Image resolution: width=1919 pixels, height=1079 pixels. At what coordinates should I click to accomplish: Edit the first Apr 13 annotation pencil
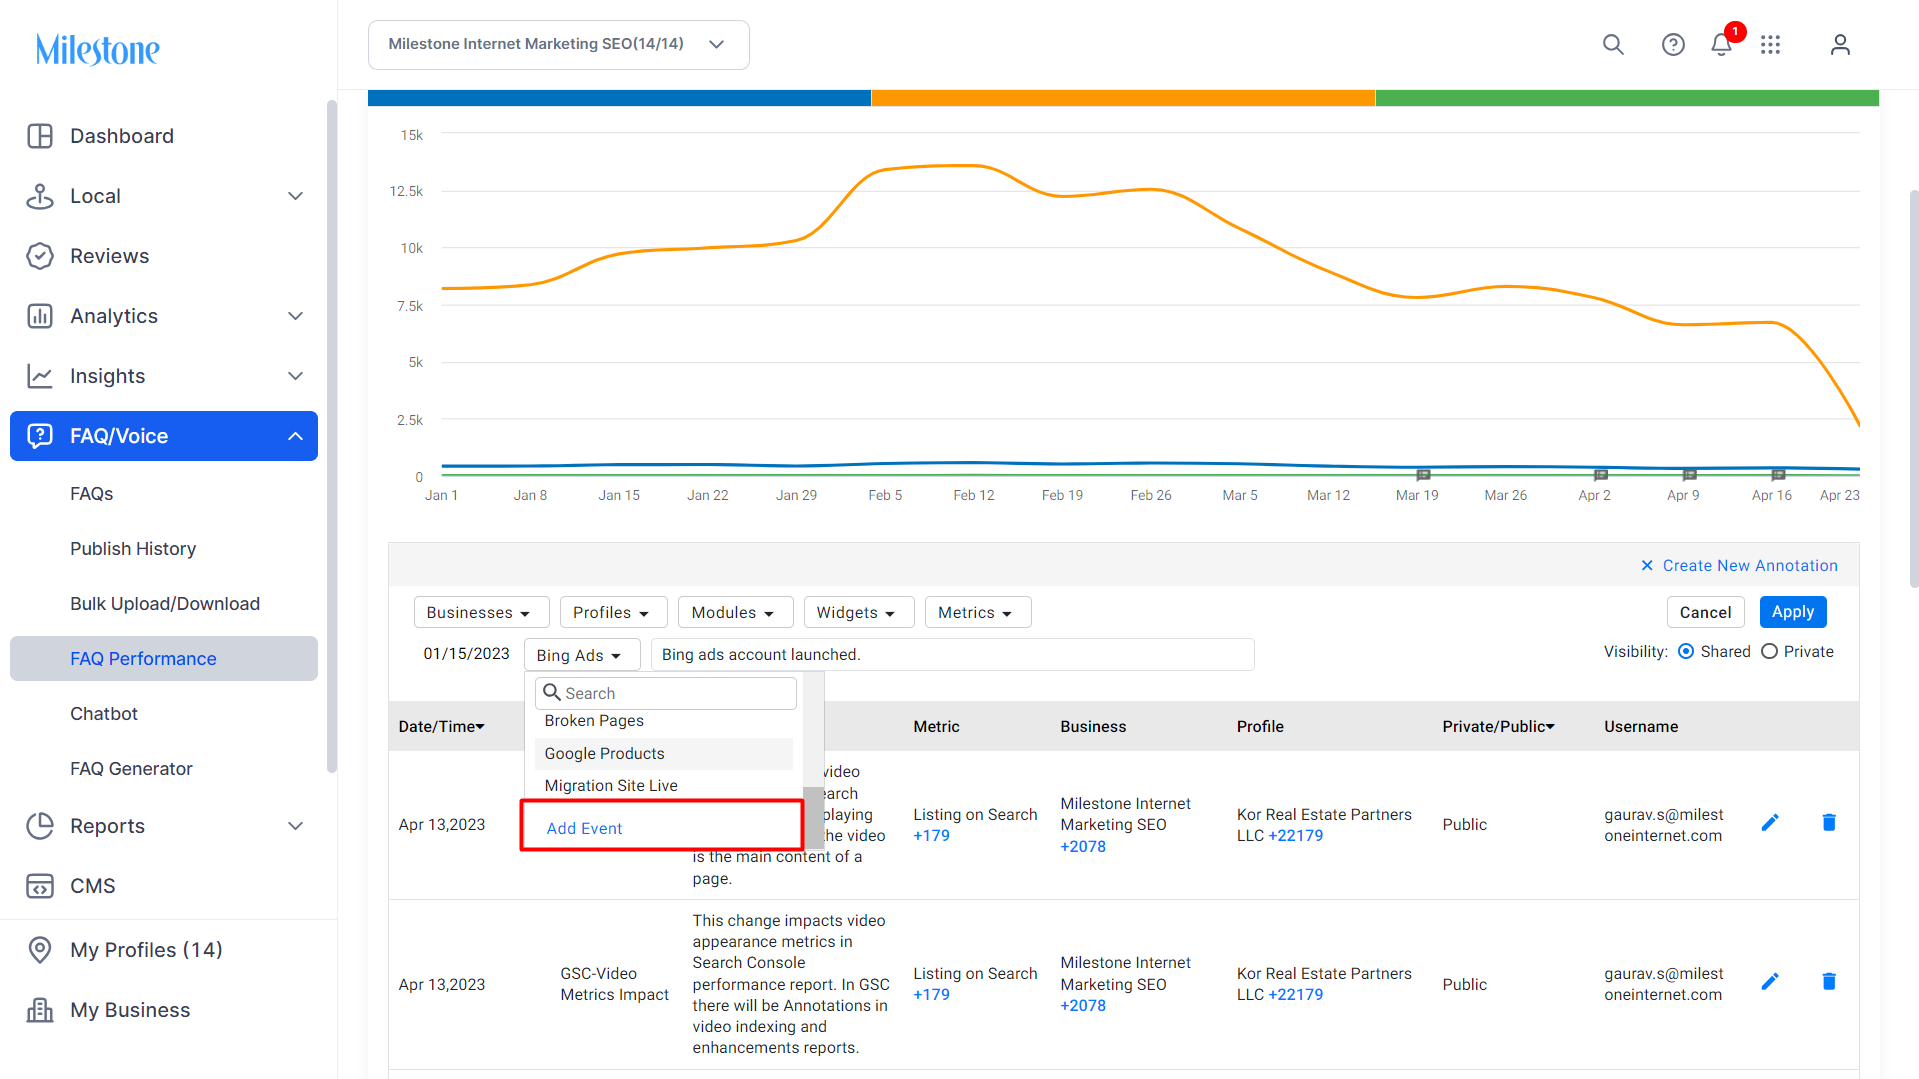click(1770, 823)
